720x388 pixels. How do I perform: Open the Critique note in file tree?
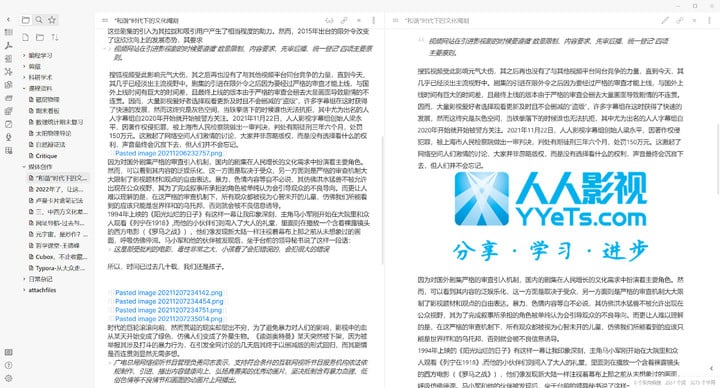coord(46,156)
